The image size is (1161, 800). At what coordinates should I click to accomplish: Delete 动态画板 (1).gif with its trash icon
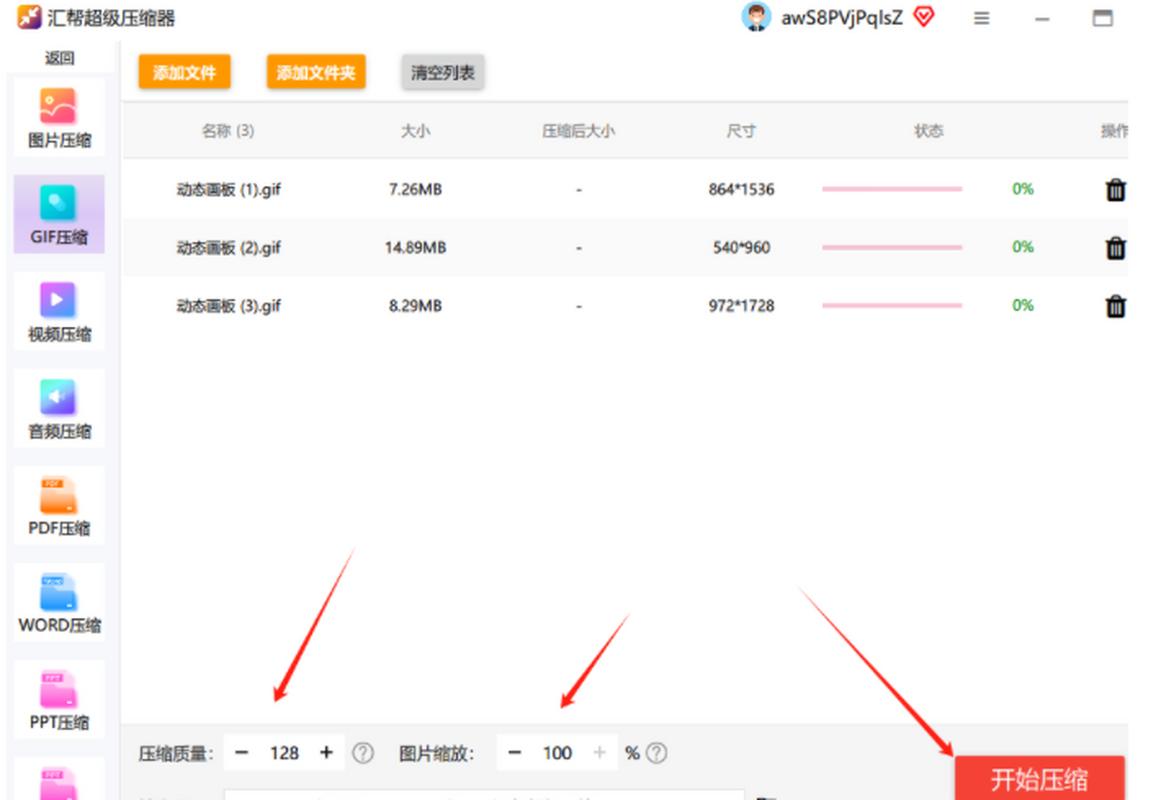(1115, 190)
